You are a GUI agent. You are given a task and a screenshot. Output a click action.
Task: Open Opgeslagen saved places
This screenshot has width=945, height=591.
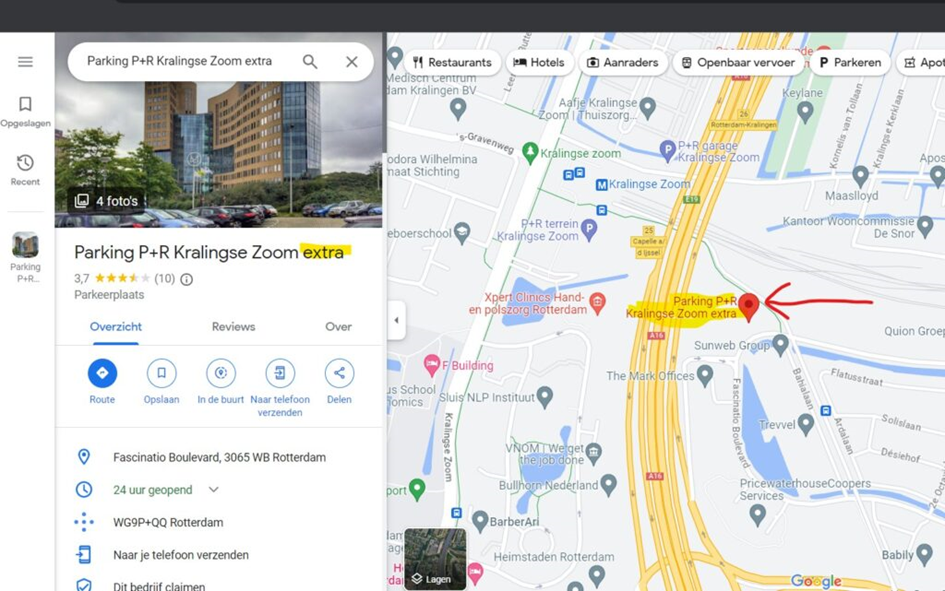(x=25, y=111)
